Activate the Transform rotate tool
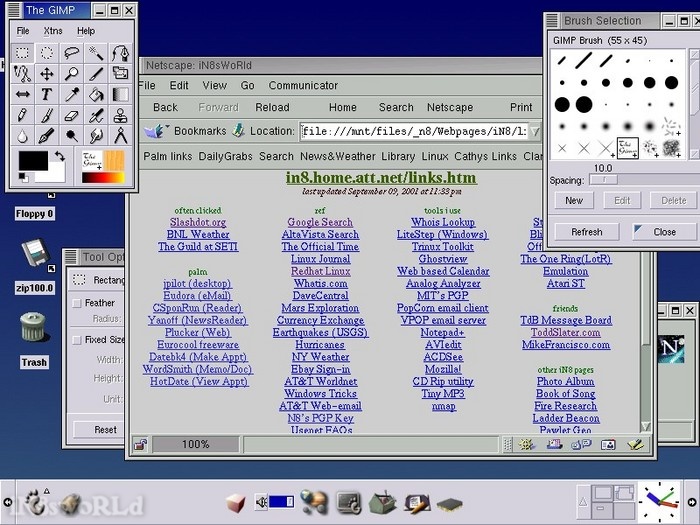This screenshot has width=700, height=525. point(121,74)
